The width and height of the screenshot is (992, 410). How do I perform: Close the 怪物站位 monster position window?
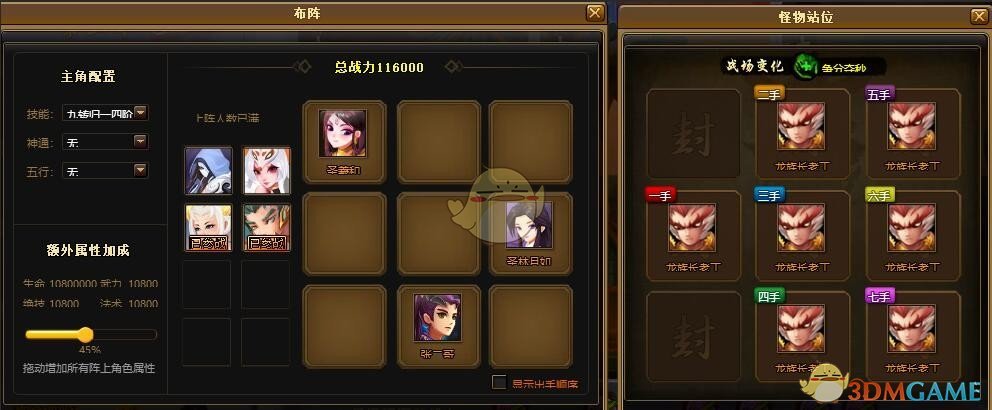(x=979, y=16)
